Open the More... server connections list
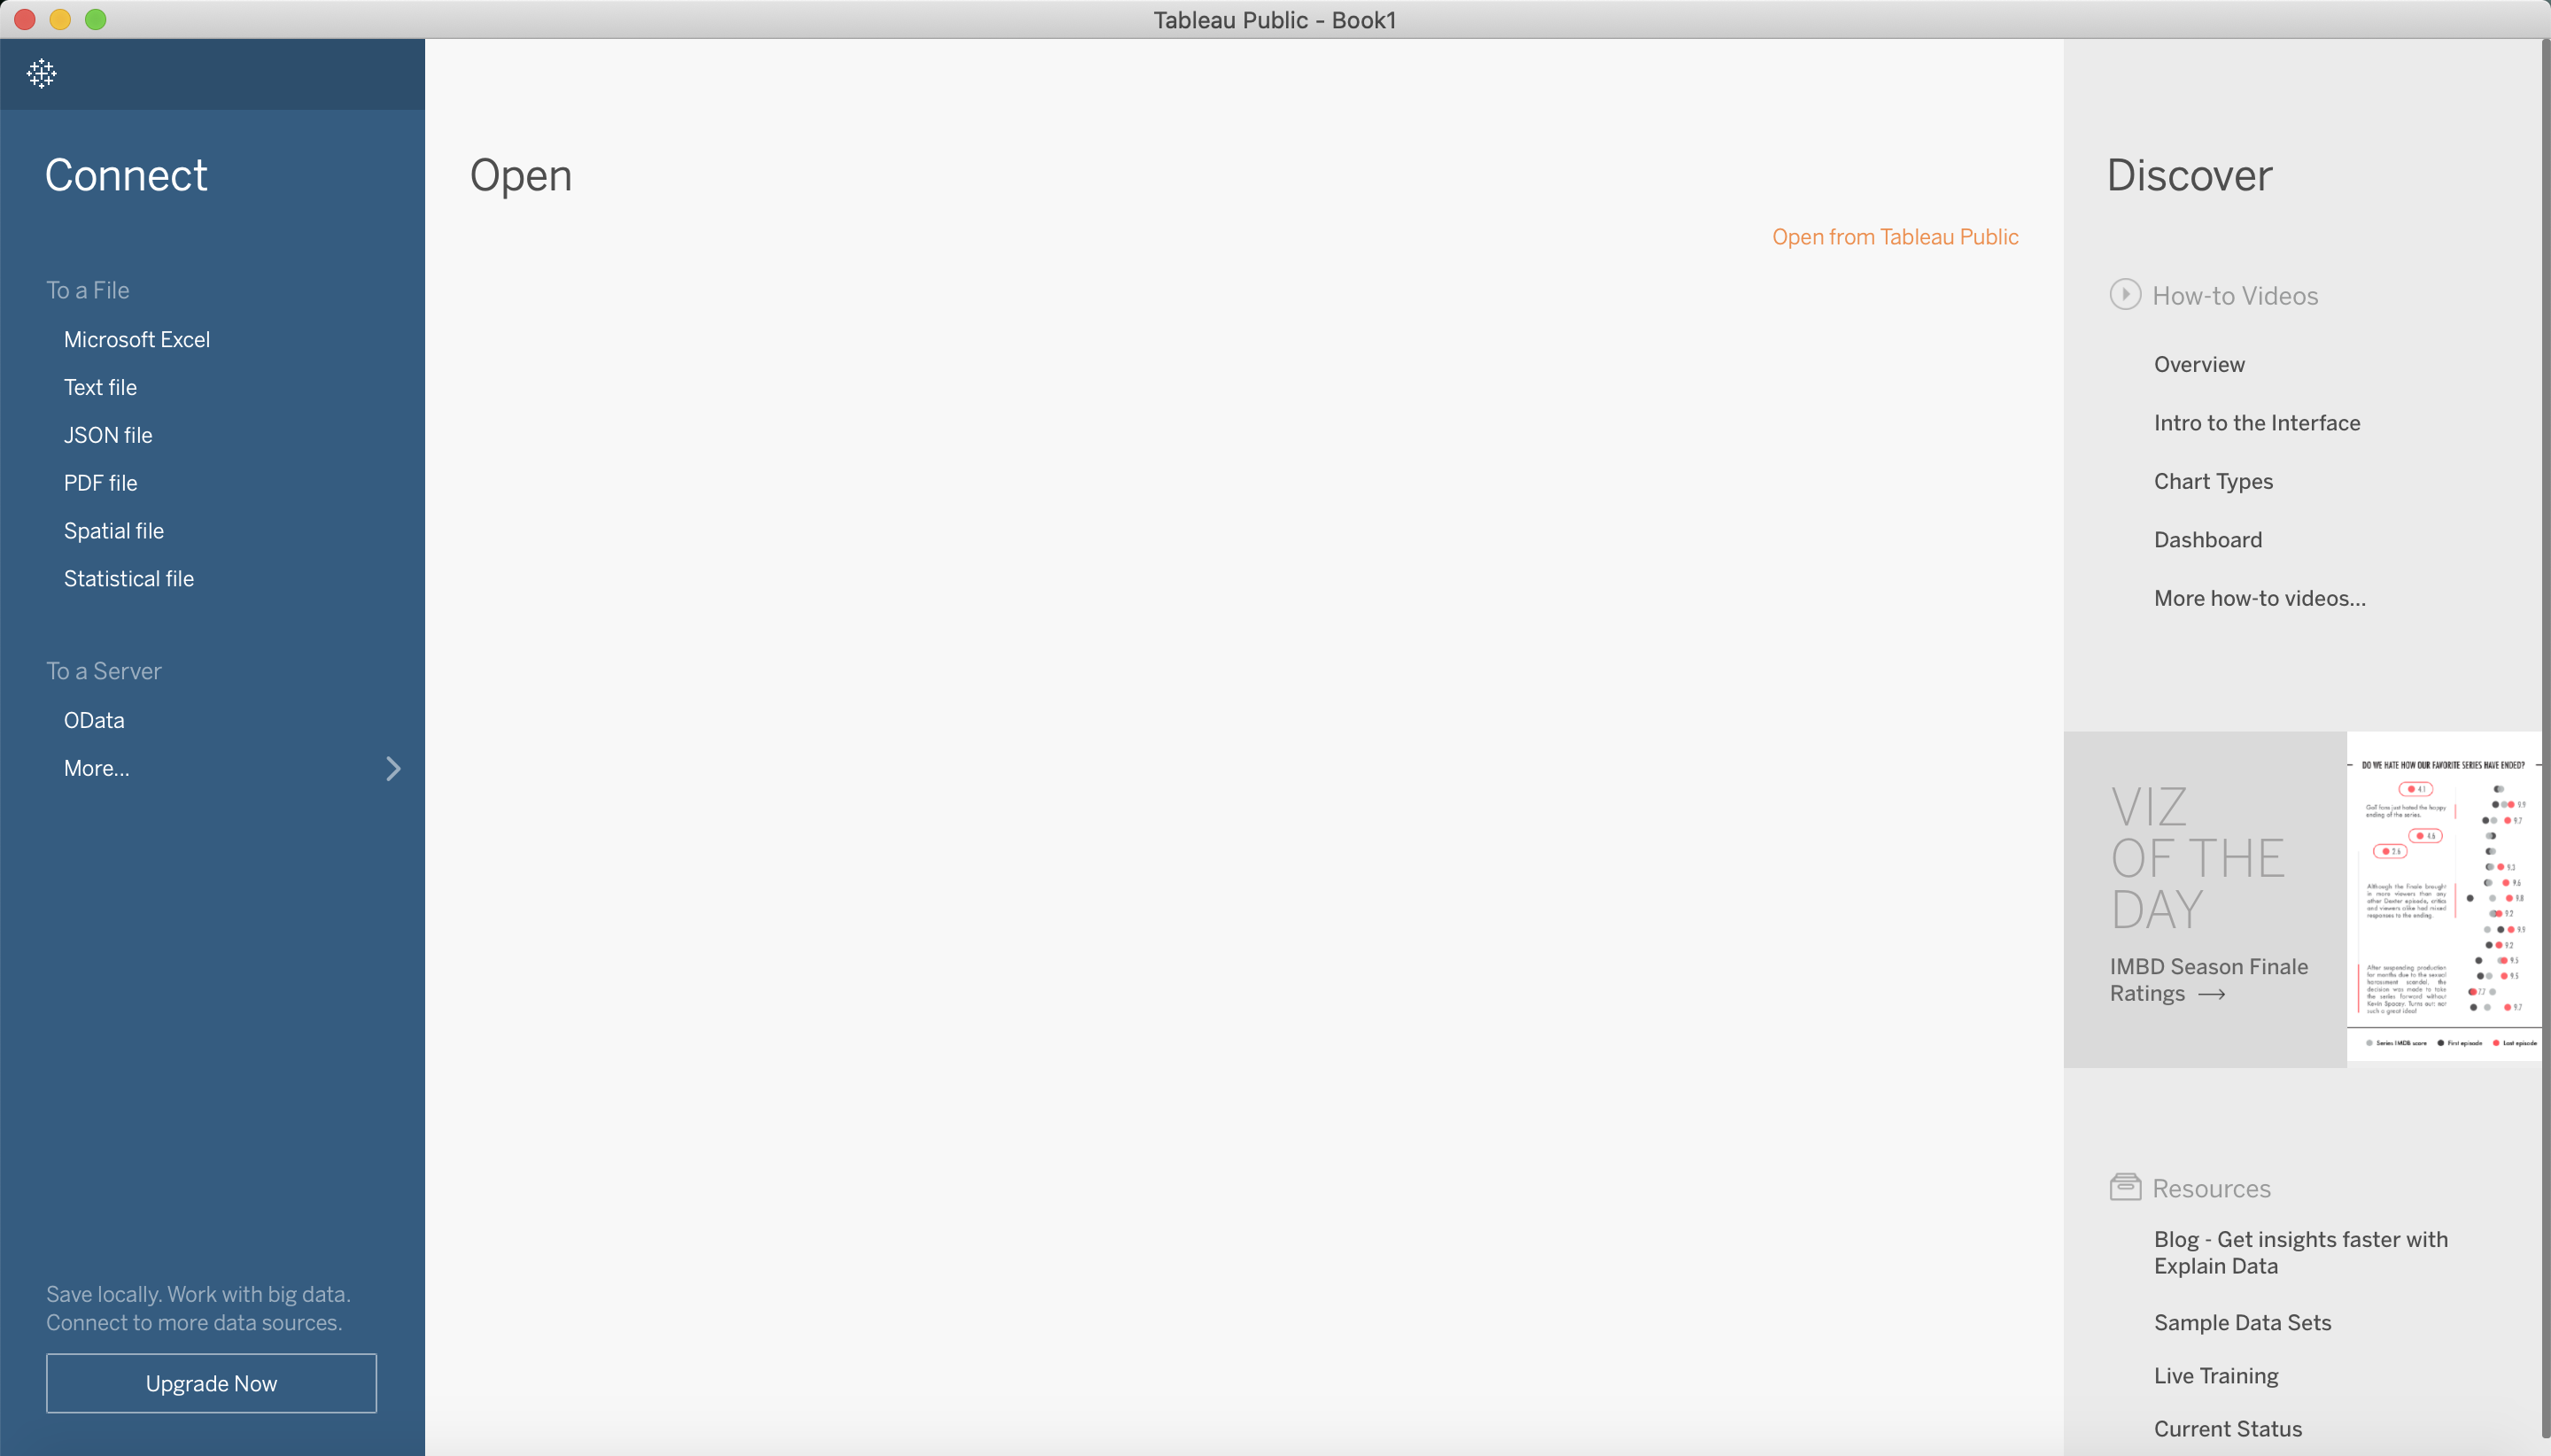Screen dimensions: 2551x1456 tap(97, 768)
